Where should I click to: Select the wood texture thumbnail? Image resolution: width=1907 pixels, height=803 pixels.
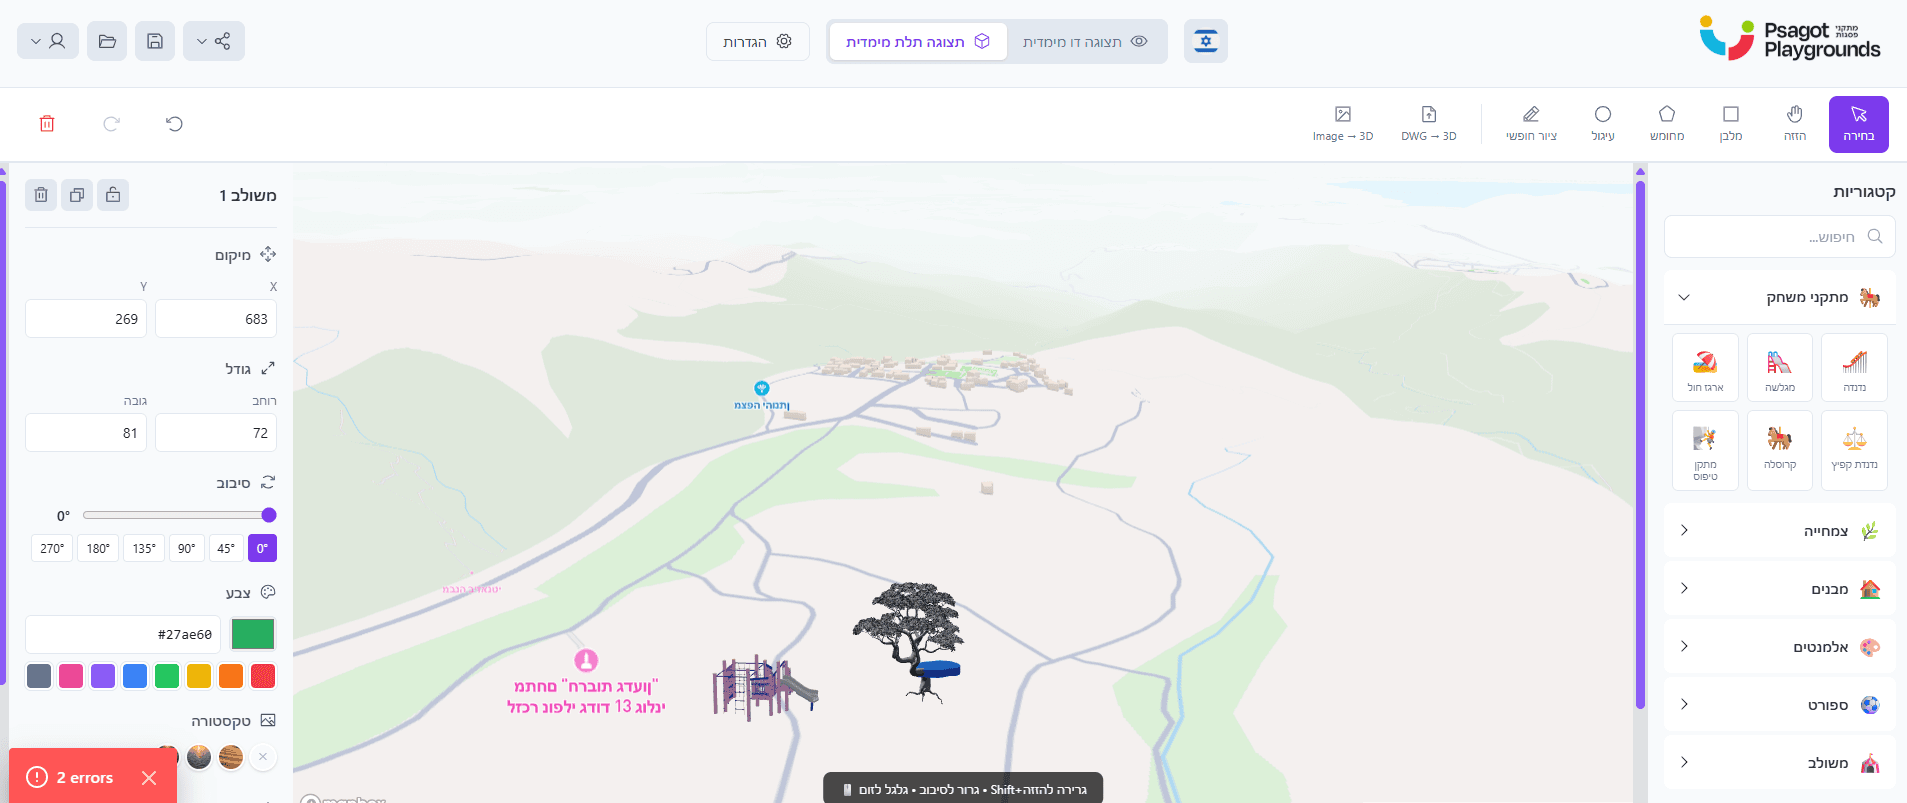[231, 757]
